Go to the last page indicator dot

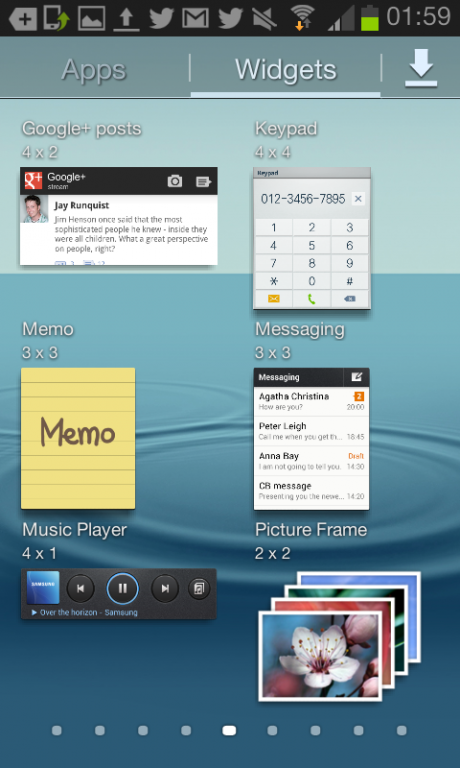click(x=401, y=731)
